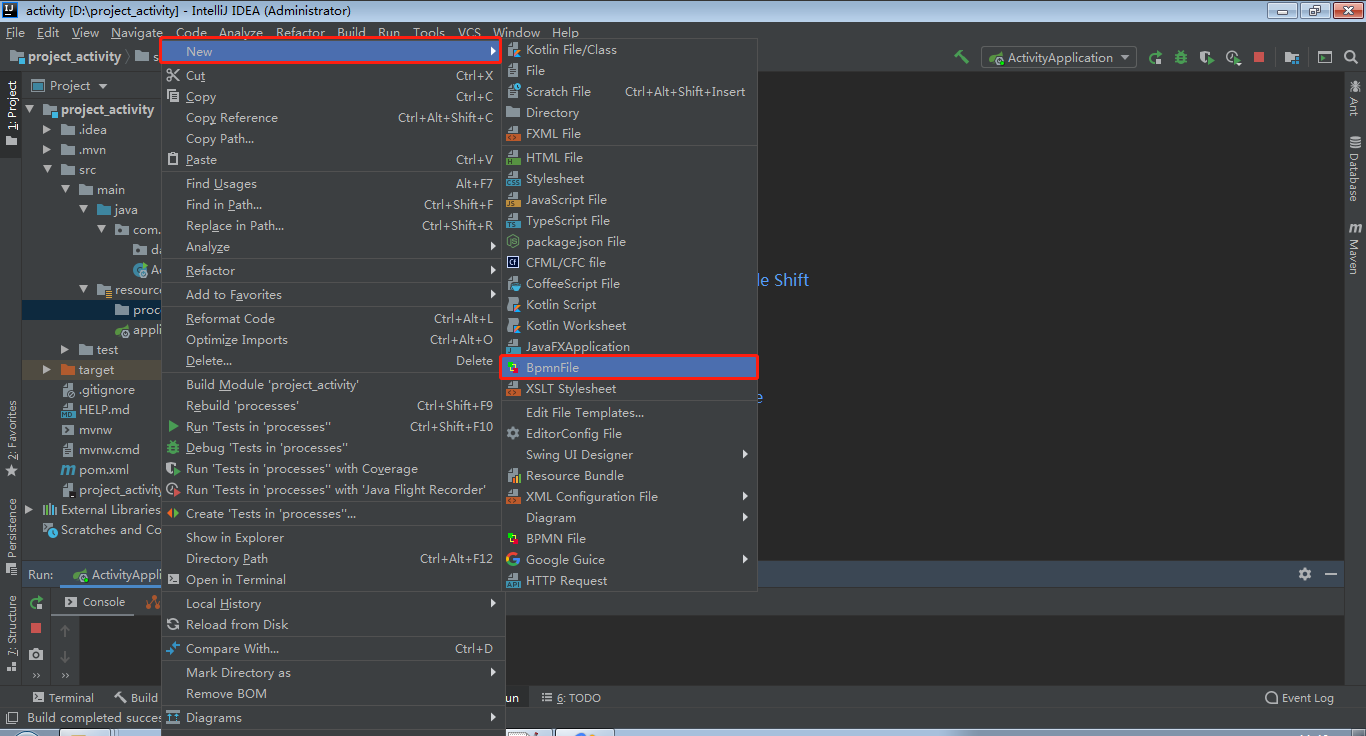Open Search Everywhere with the magnifier
Viewport: 1366px width, 736px height.
pyautogui.click(x=1350, y=57)
